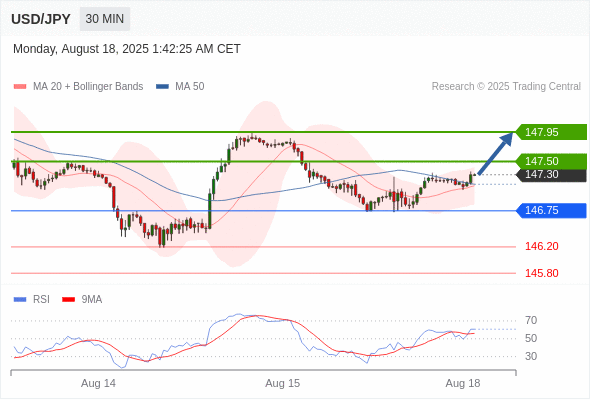Viewport: 590px width, 400px height.
Task: Click the red 9MA legend swatch
Action: [x=68, y=300]
